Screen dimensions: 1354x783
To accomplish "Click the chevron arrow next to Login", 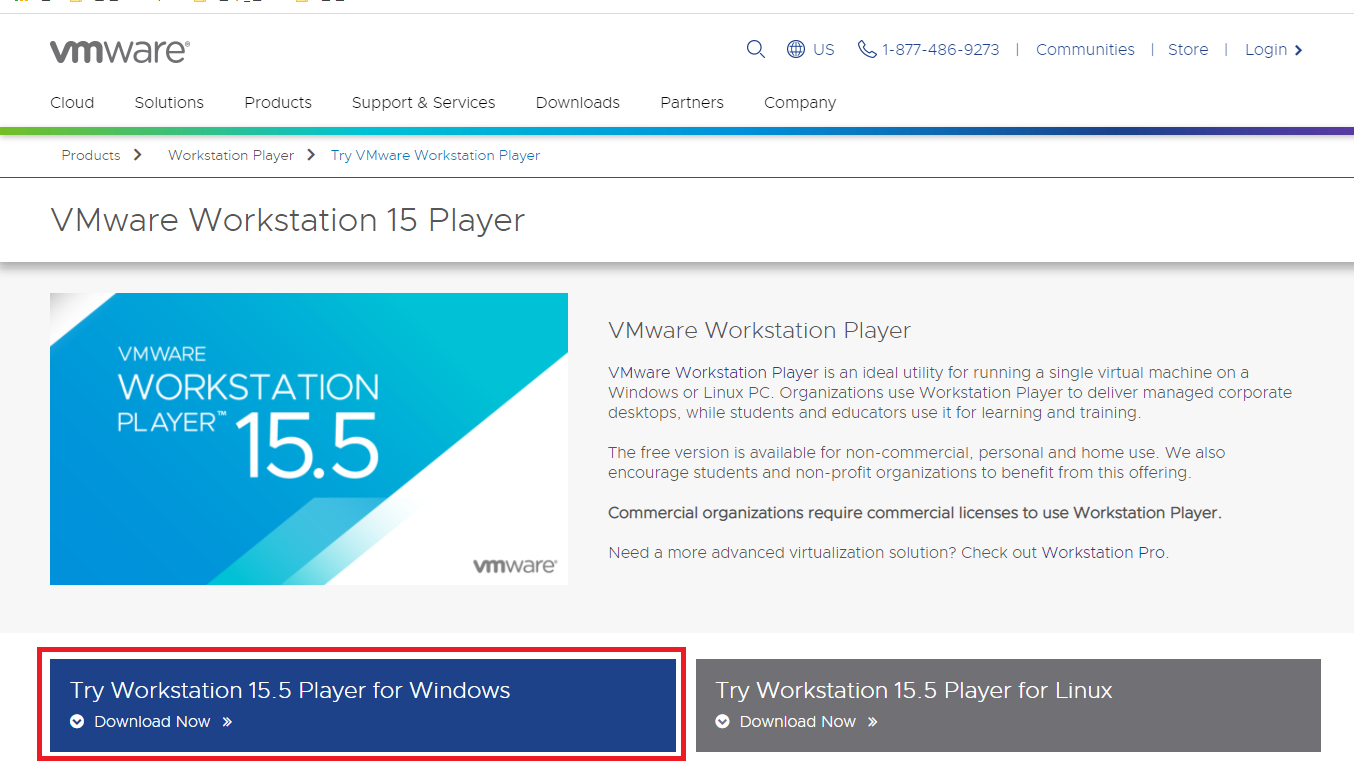I will tap(1299, 50).
